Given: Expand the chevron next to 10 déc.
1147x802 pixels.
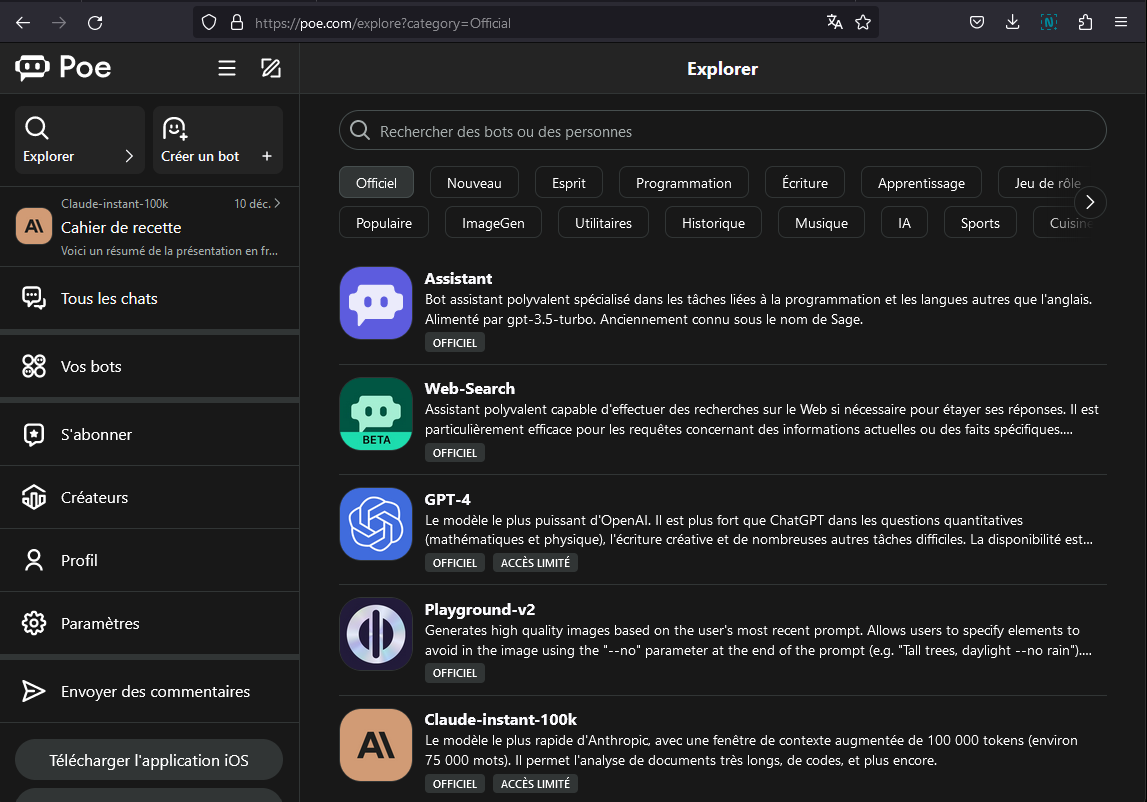Looking at the screenshot, I should pyautogui.click(x=277, y=203).
